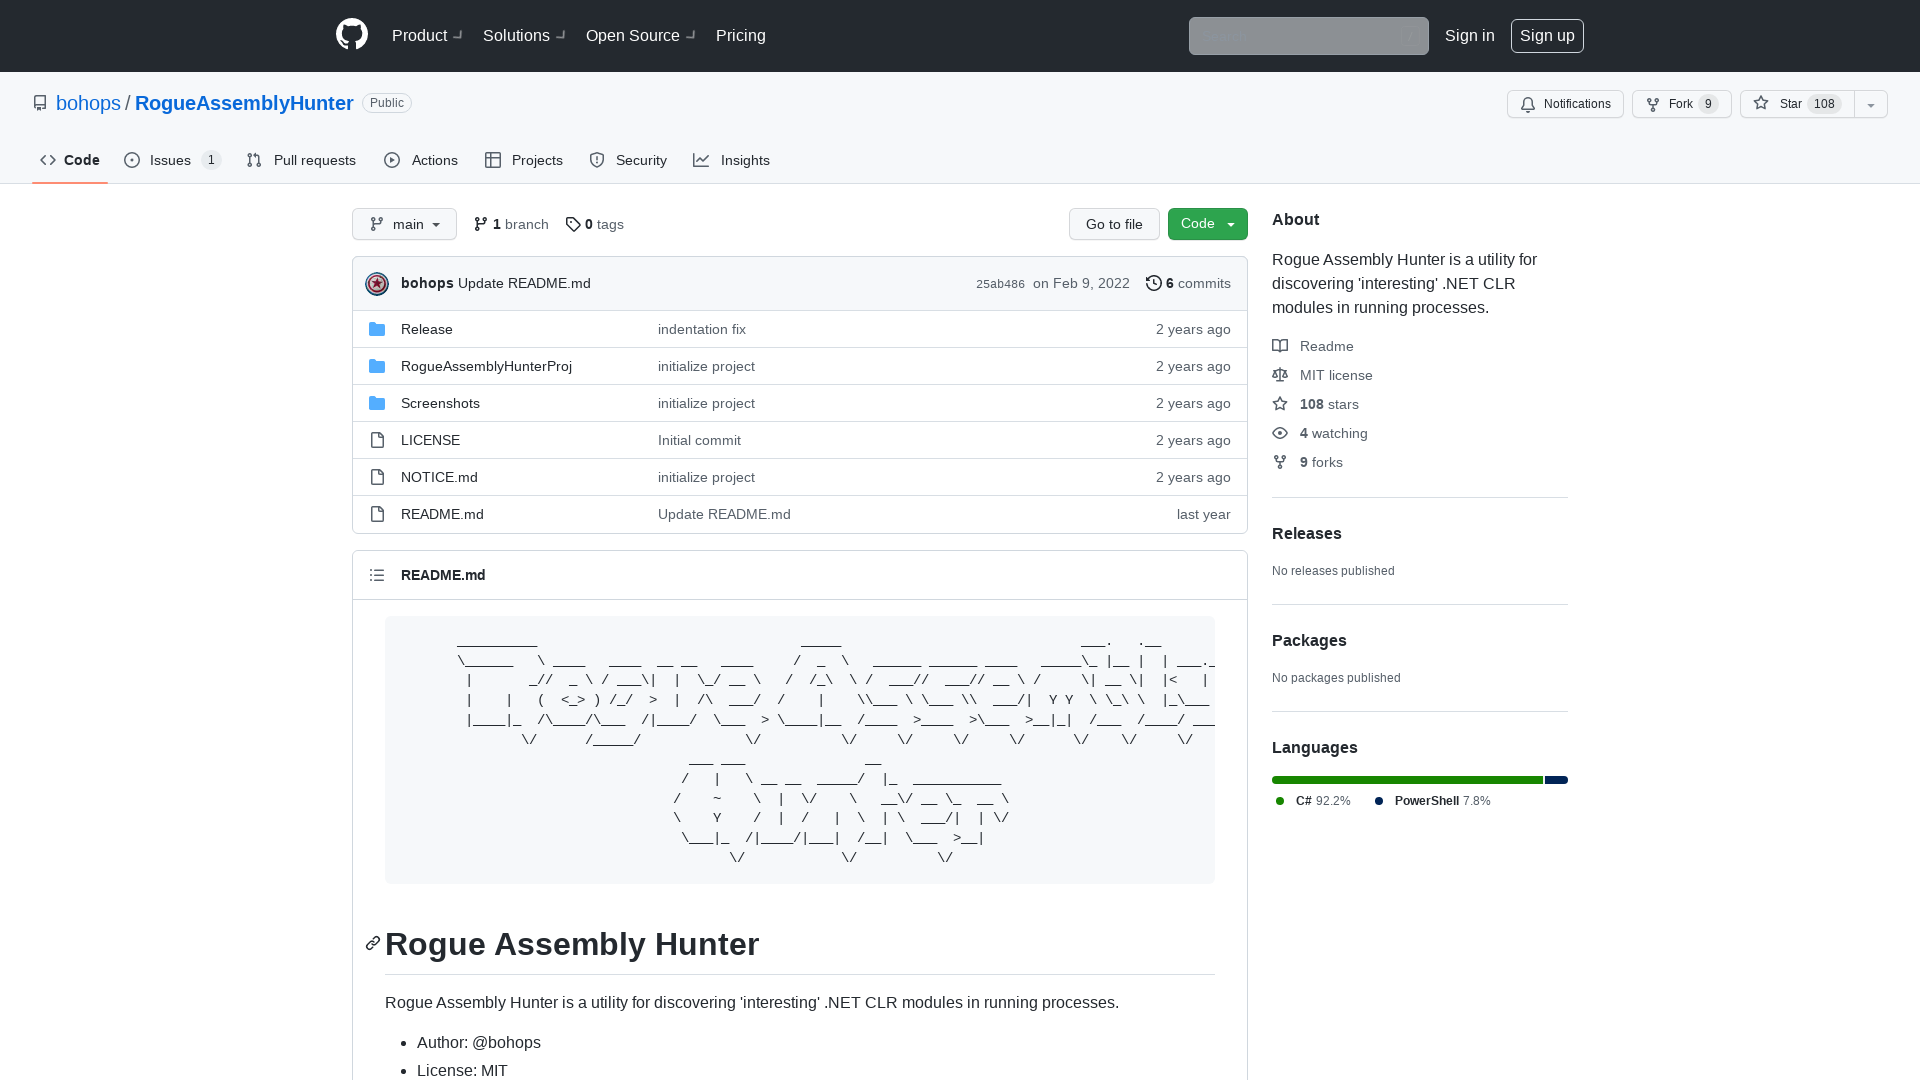Click the Readme book icon in About
This screenshot has width=1920, height=1080.
point(1280,346)
